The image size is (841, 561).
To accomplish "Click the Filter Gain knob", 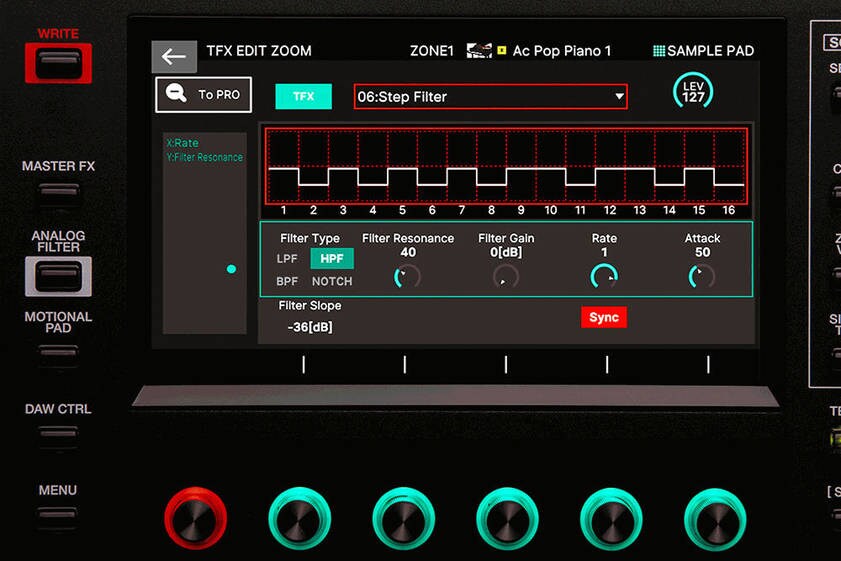I will coord(506,277).
